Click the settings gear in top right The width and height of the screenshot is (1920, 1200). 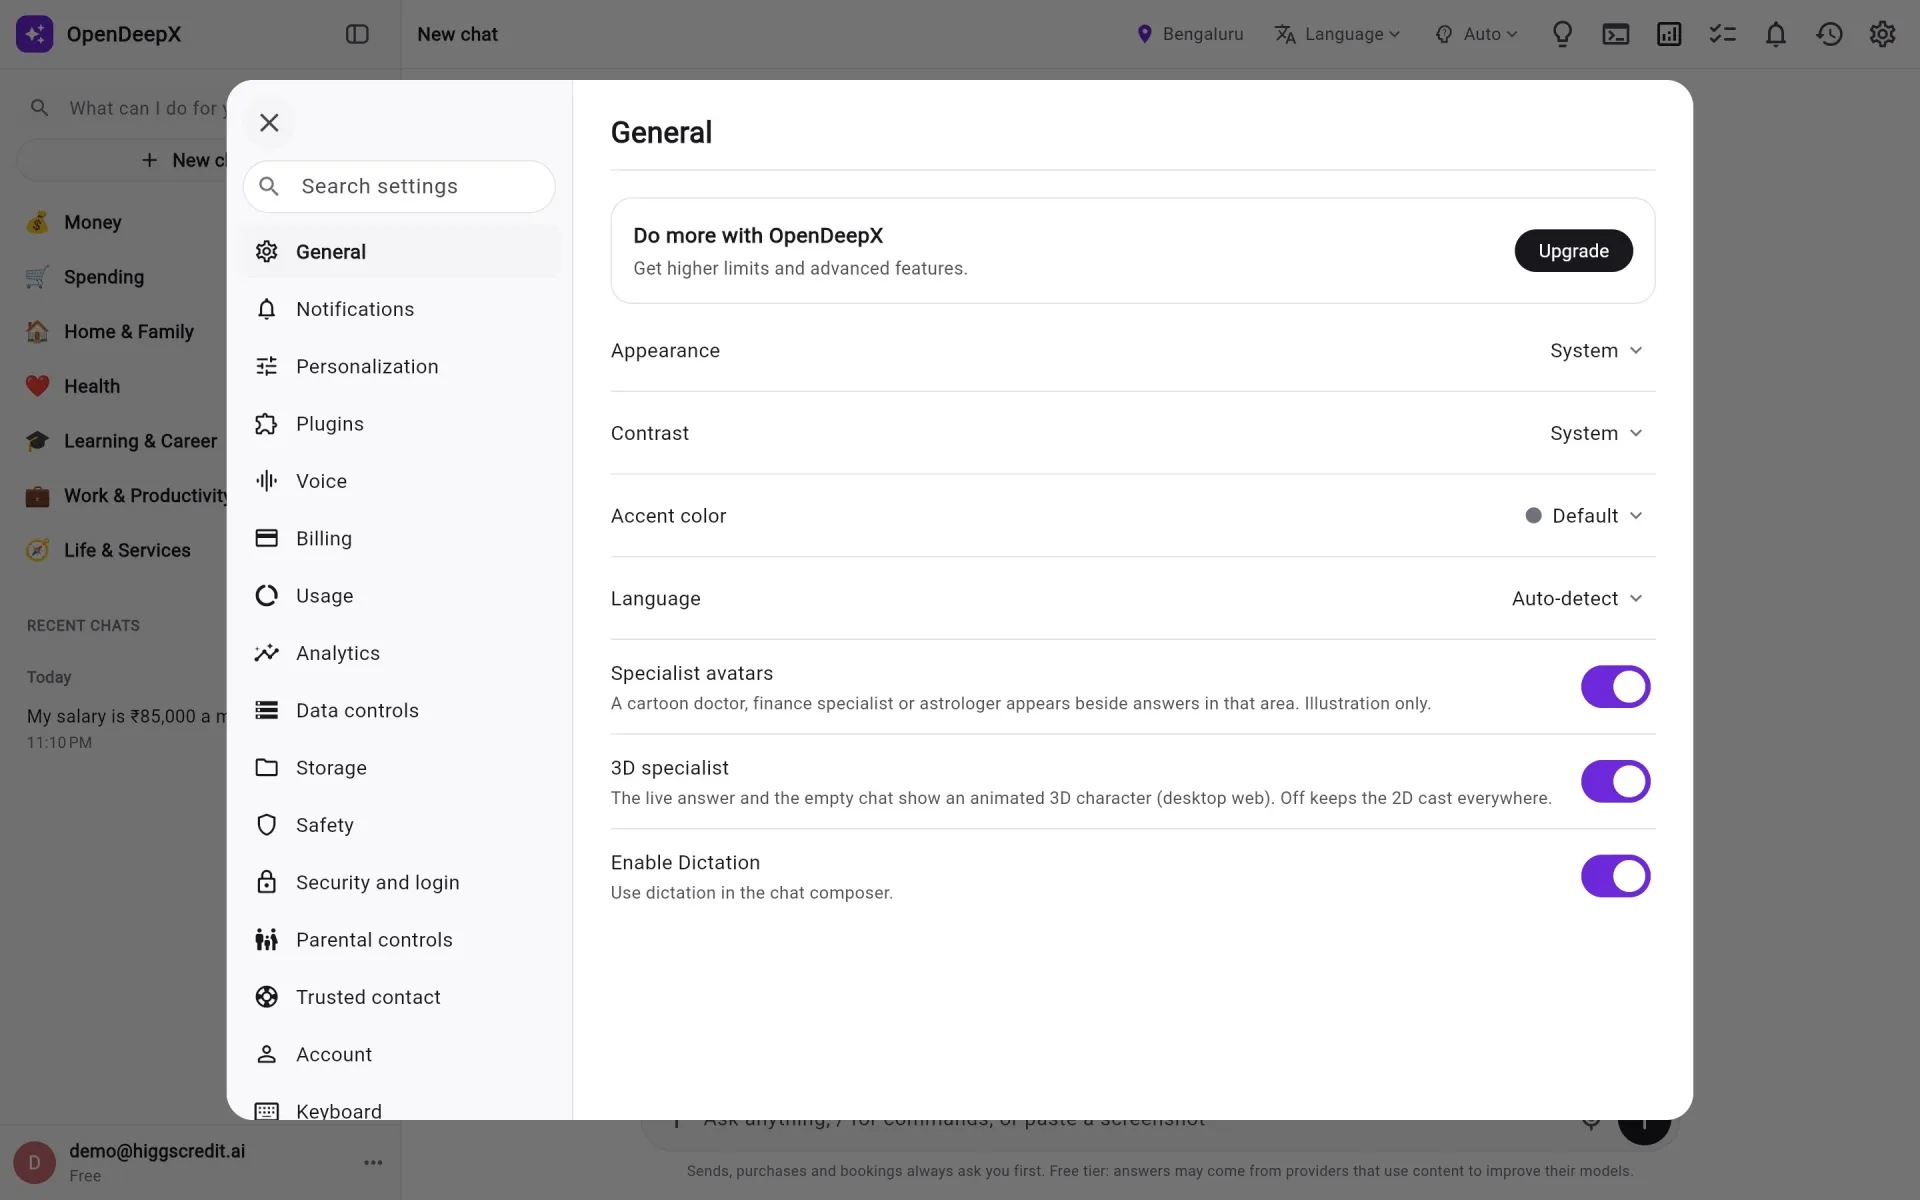pos(1882,34)
